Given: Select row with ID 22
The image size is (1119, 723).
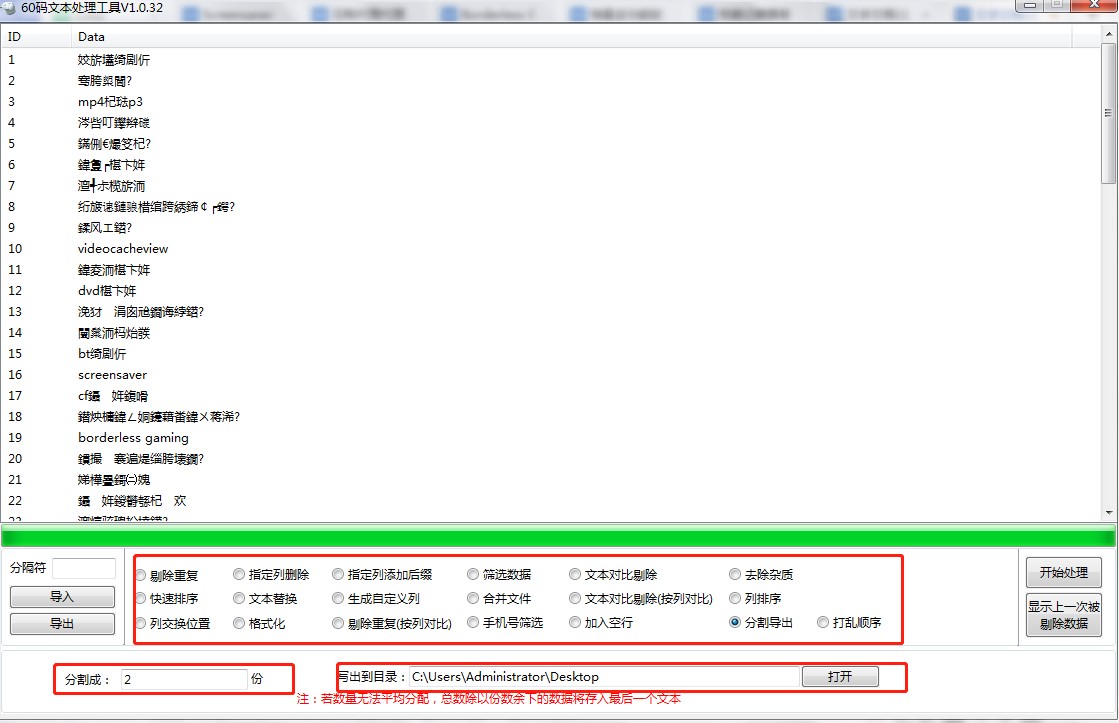Looking at the screenshot, I should [x=550, y=500].
